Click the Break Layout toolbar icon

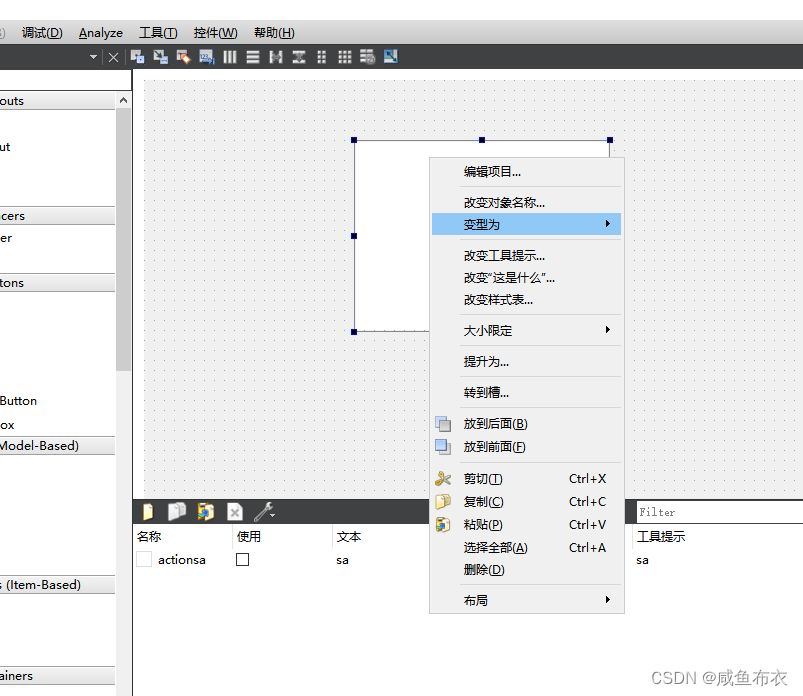(x=367, y=57)
